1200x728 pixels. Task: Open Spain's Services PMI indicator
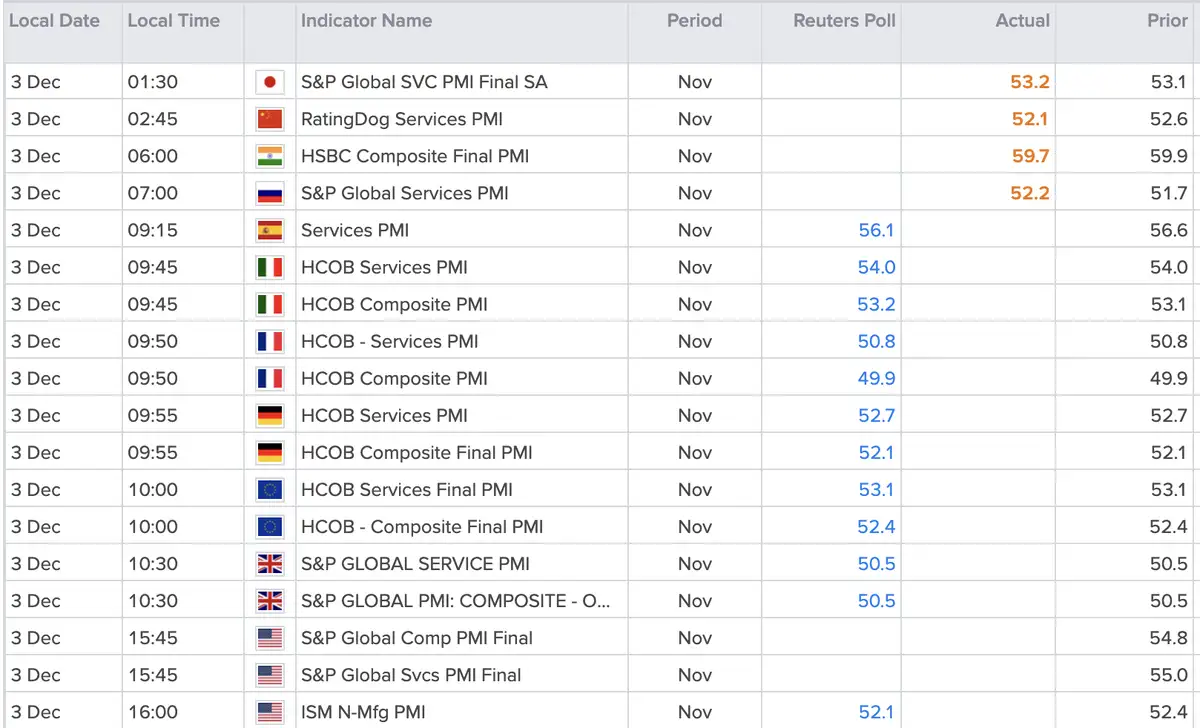coord(355,230)
